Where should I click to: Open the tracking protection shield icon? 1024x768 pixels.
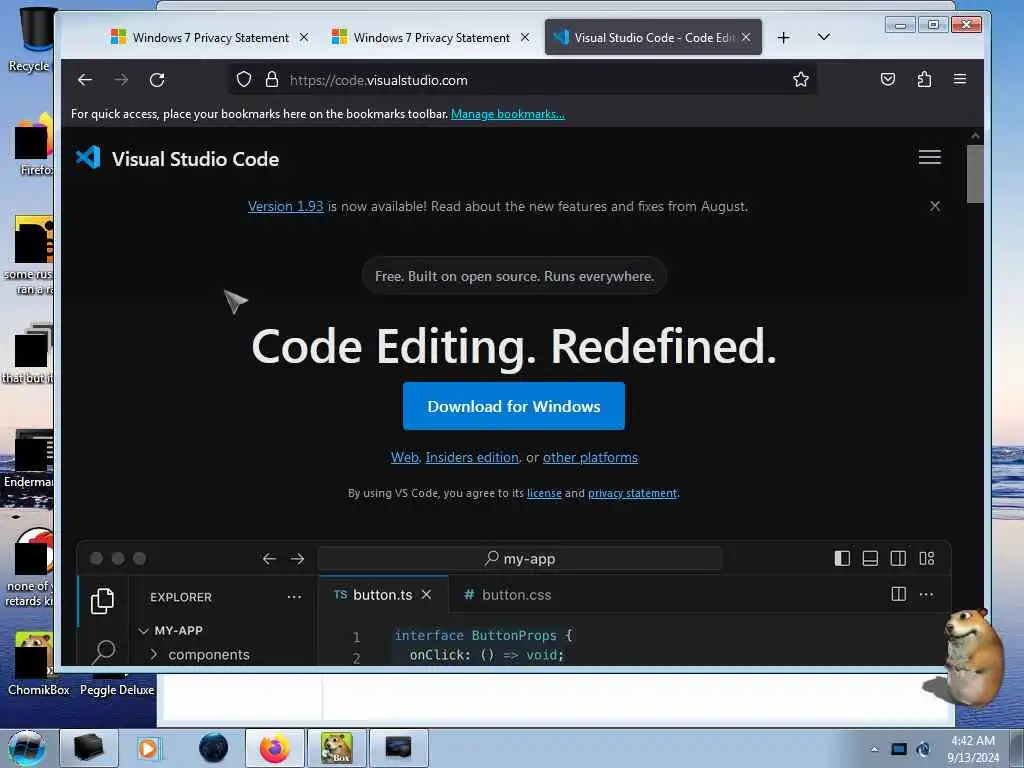[244, 80]
